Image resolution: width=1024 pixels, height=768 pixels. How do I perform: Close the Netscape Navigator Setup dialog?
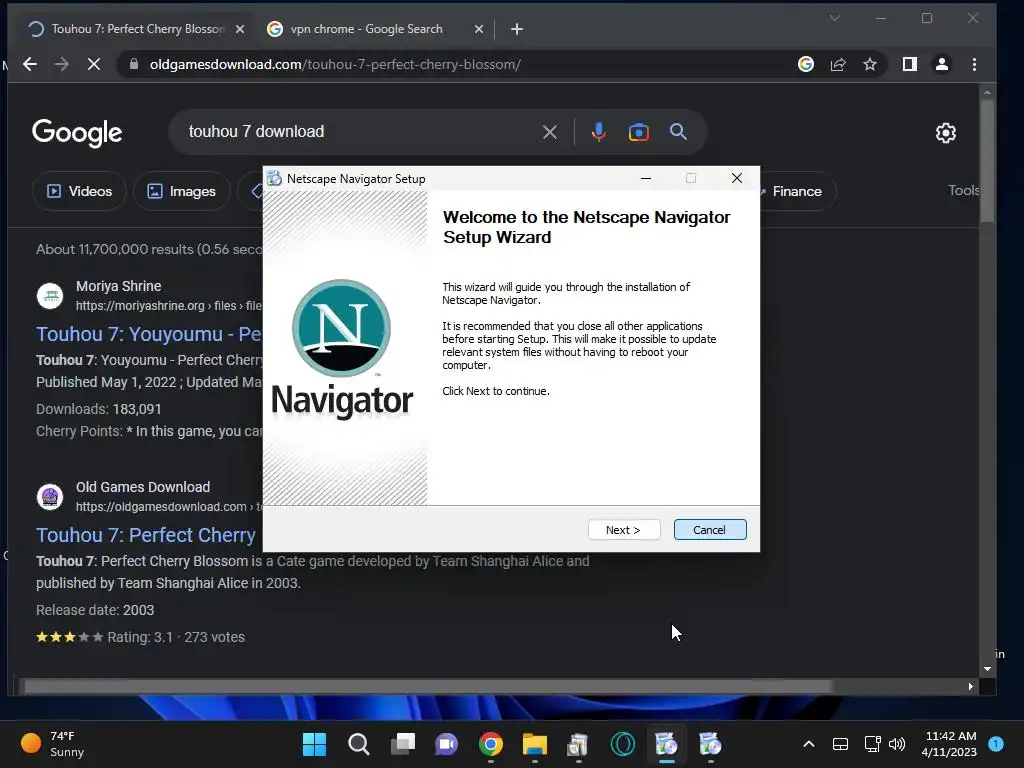point(737,178)
